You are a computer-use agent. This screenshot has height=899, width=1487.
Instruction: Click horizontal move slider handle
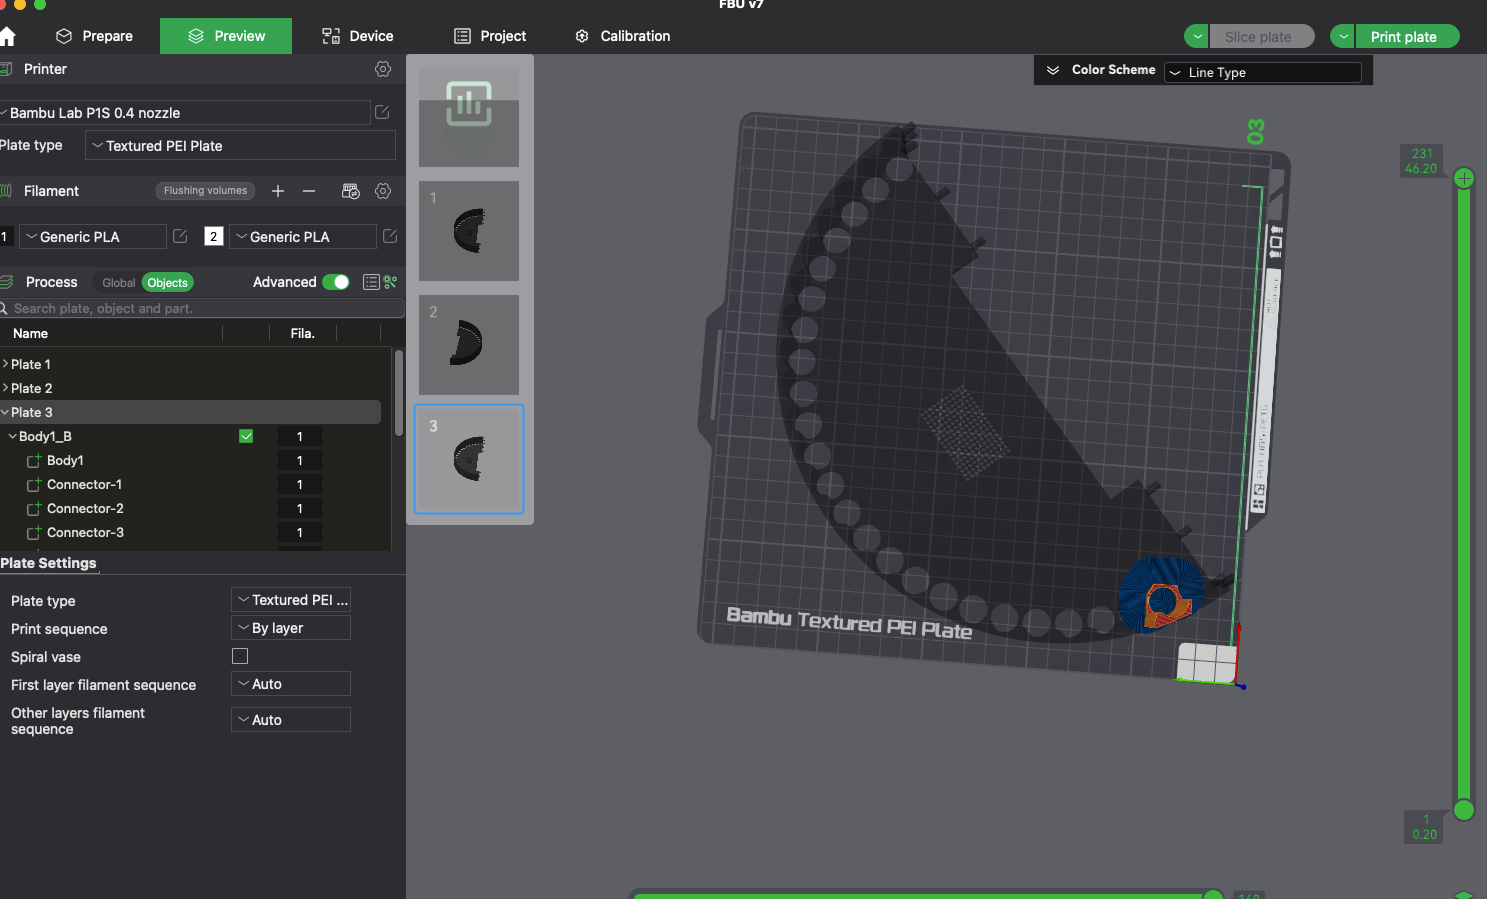[1213, 895]
